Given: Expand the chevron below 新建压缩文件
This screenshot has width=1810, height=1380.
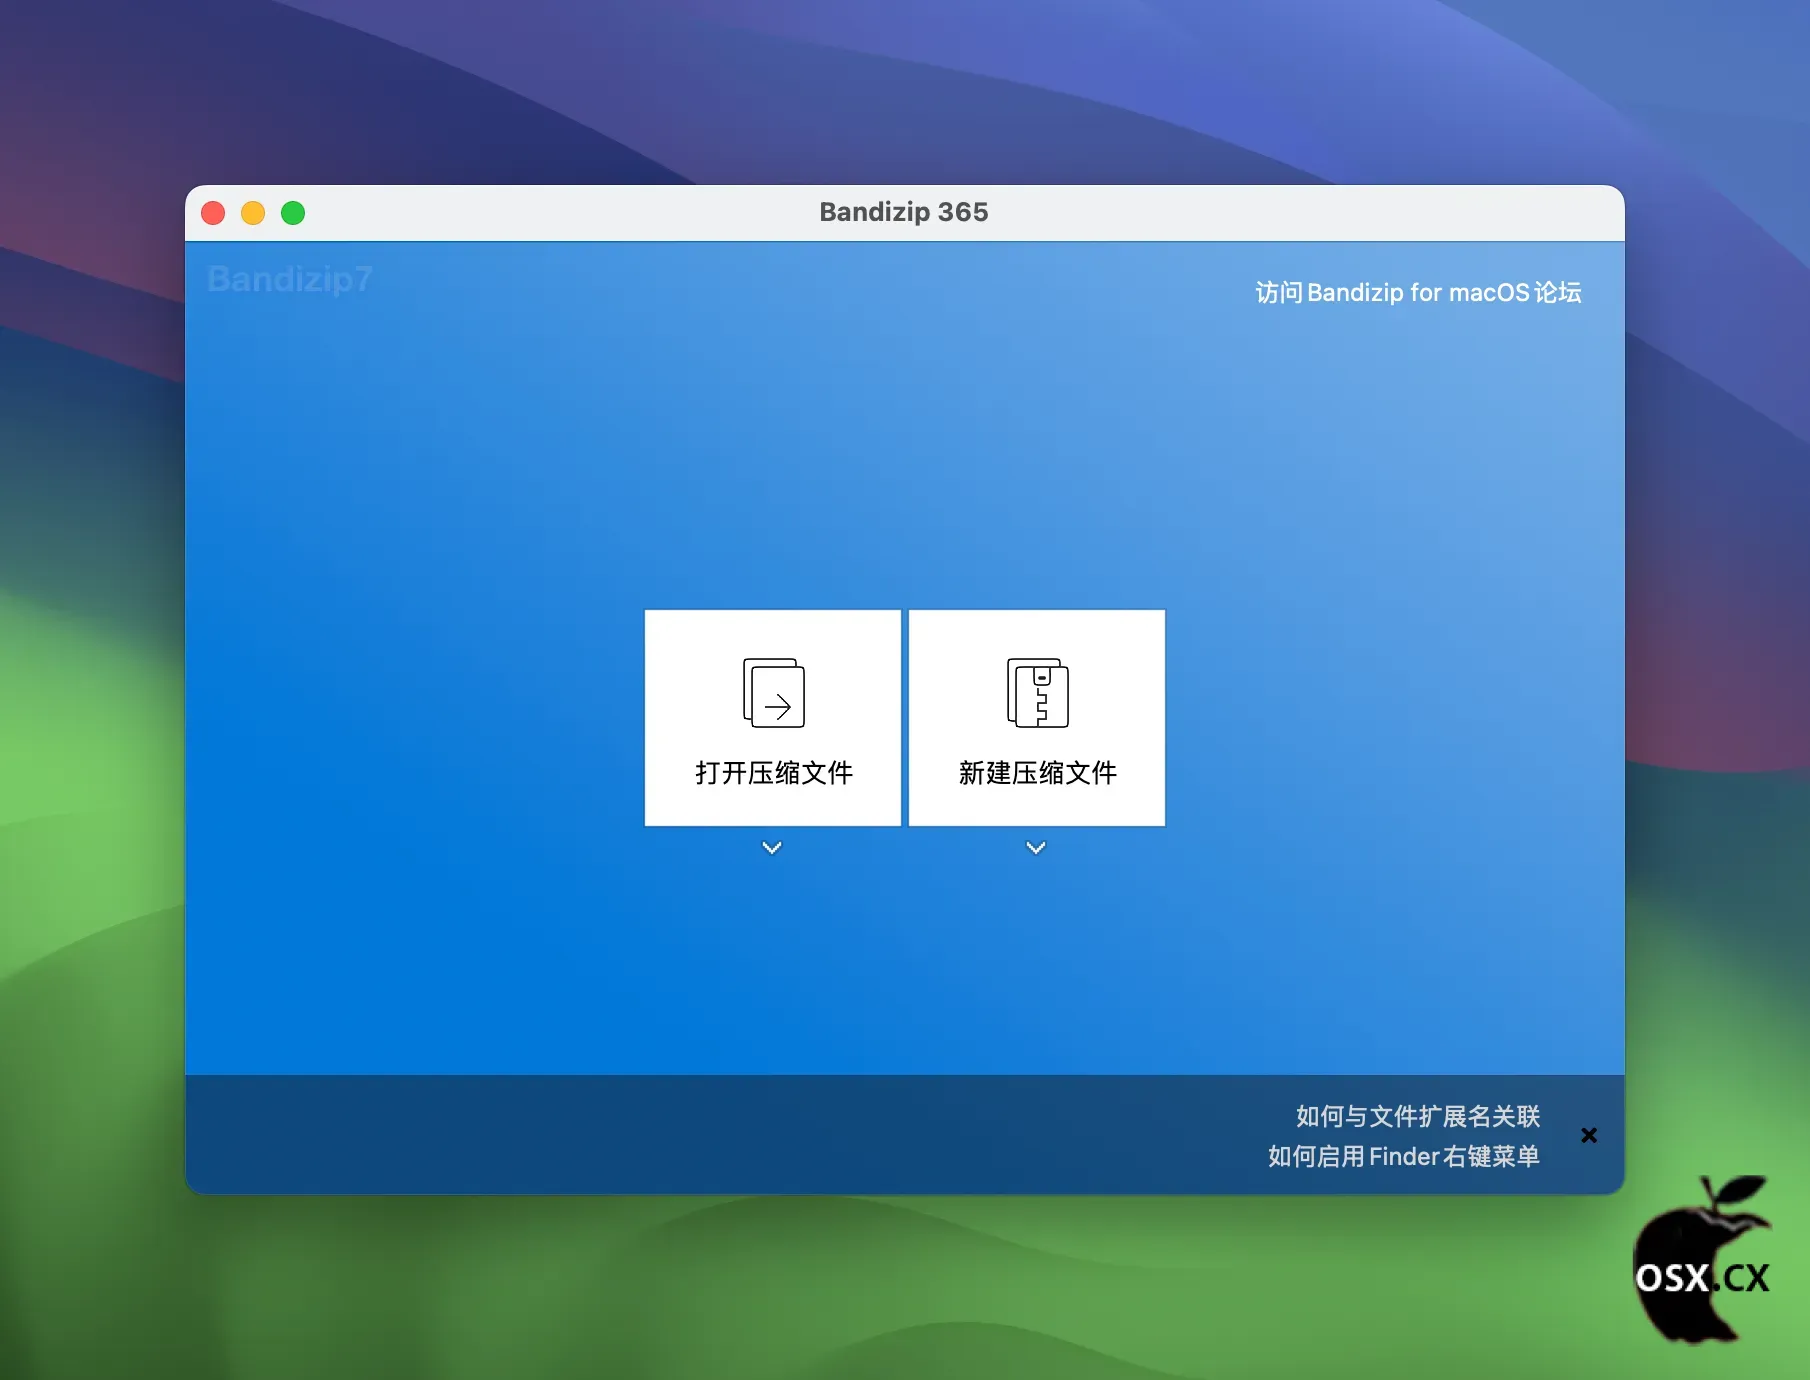Looking at the screenshot, I should pos(1036,848).
